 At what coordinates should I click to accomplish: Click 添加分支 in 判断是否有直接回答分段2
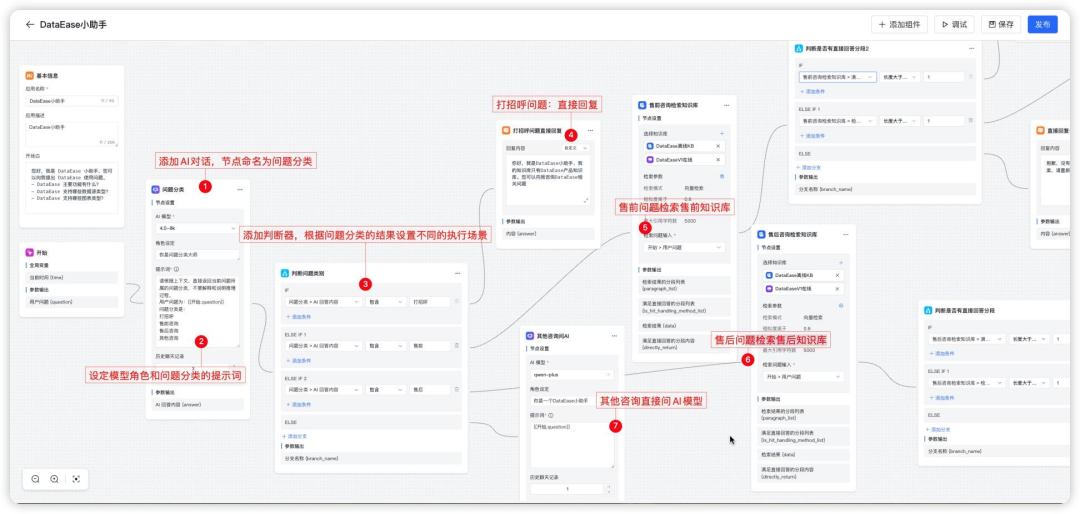pos(809,167)
